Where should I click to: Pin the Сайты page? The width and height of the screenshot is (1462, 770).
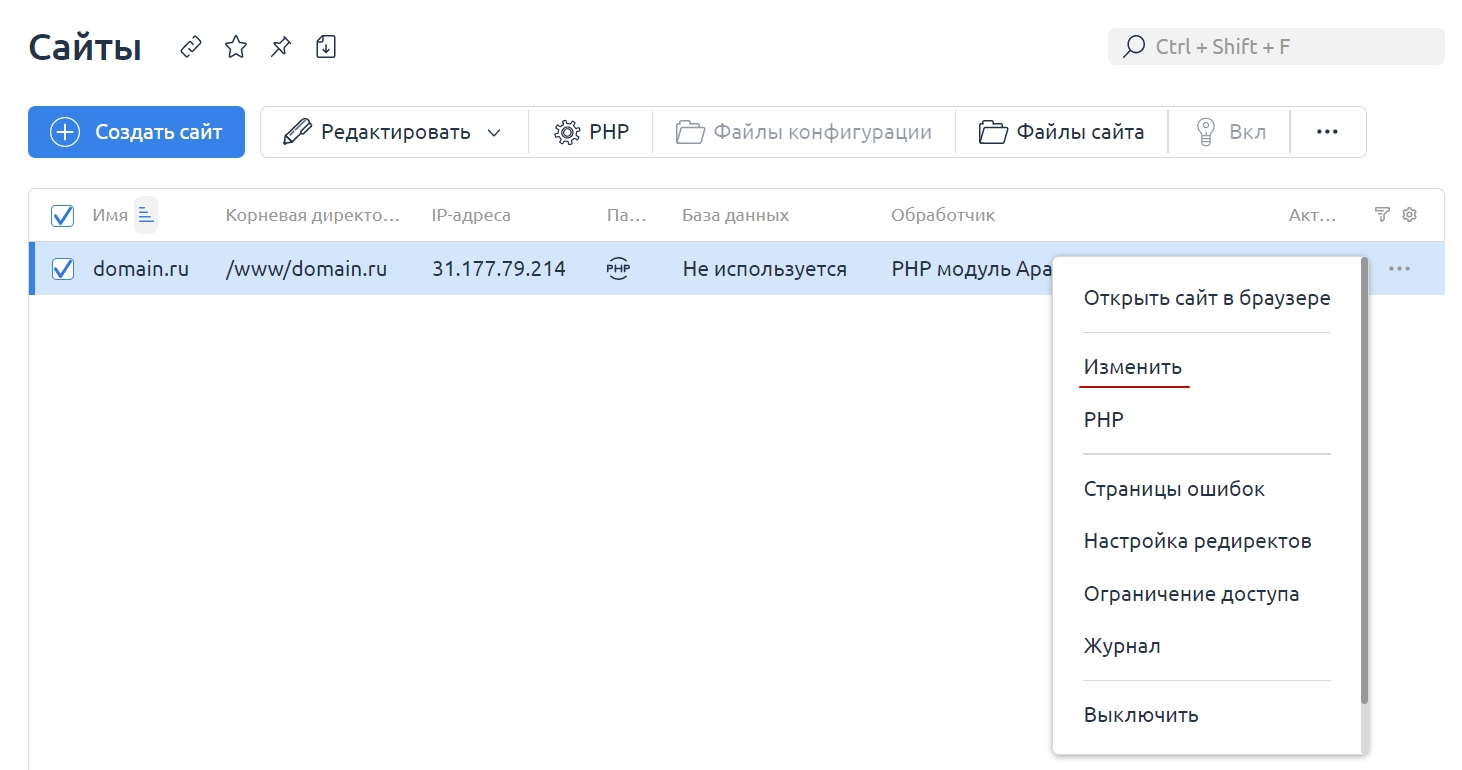[281, 47]
